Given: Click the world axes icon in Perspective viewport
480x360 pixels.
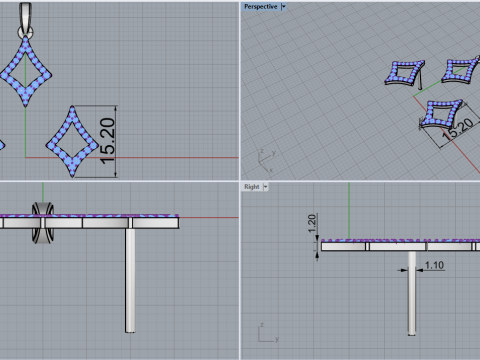Looking at the screenshot, I should click(267, 161).
